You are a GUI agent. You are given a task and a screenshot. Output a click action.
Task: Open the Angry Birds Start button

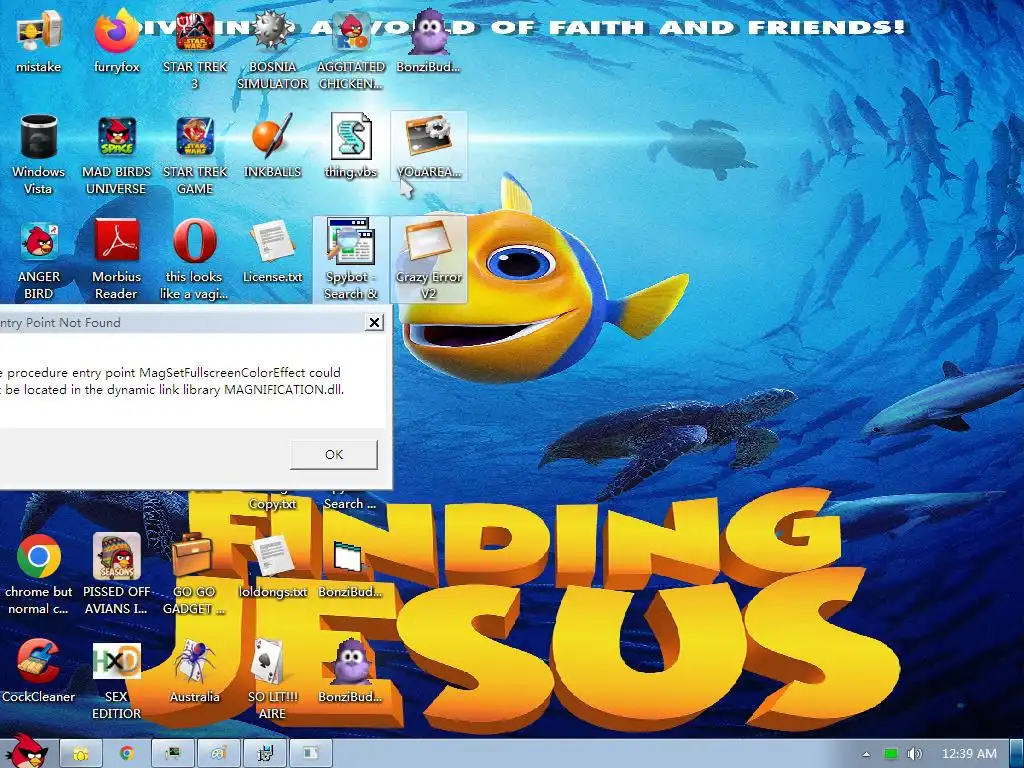(25, 752)
